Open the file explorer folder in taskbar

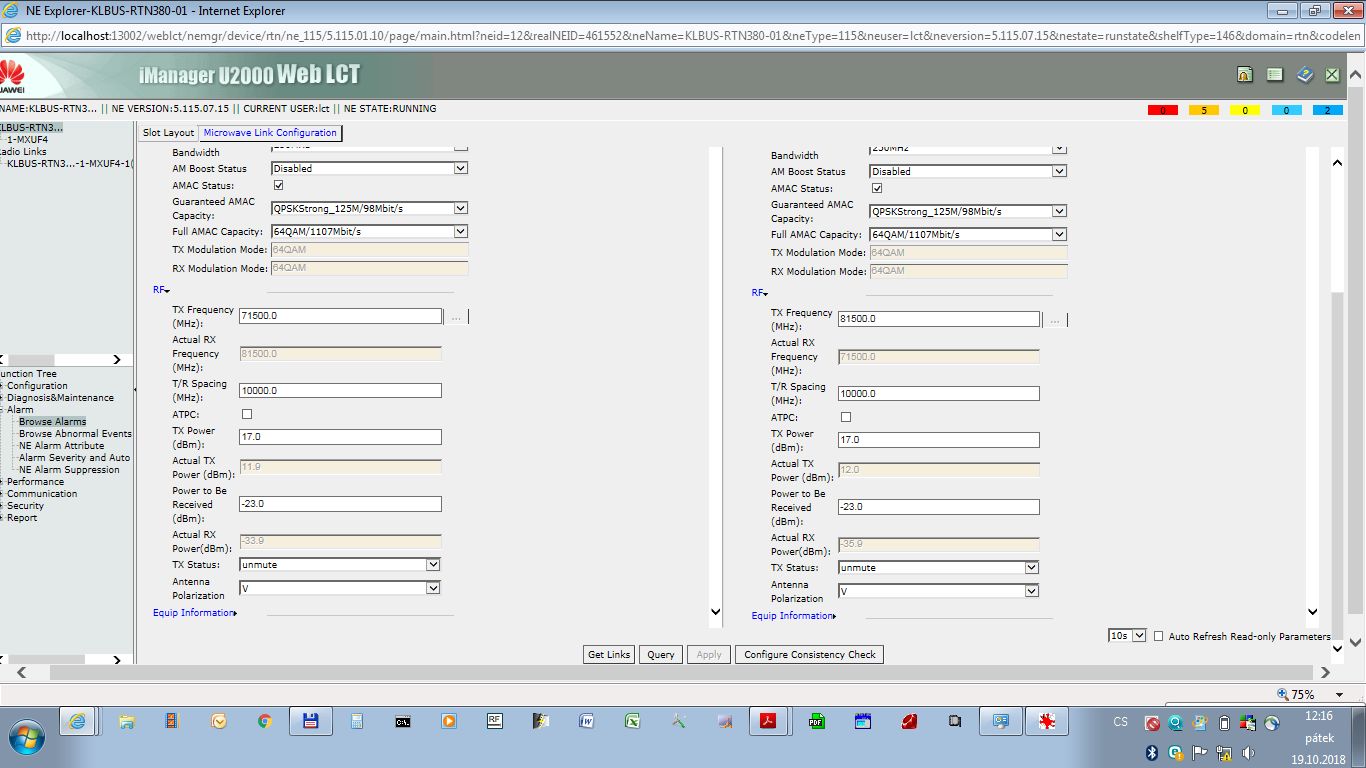(x=127, y=721)
